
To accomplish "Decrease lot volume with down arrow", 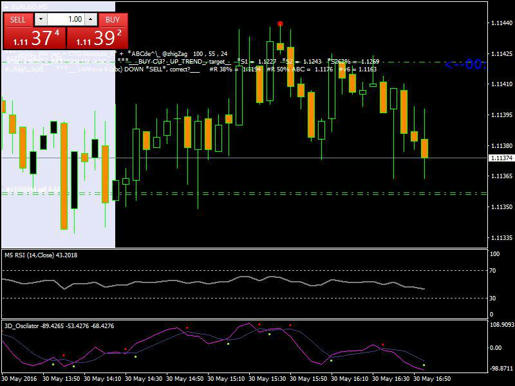I will pos(41,19).
